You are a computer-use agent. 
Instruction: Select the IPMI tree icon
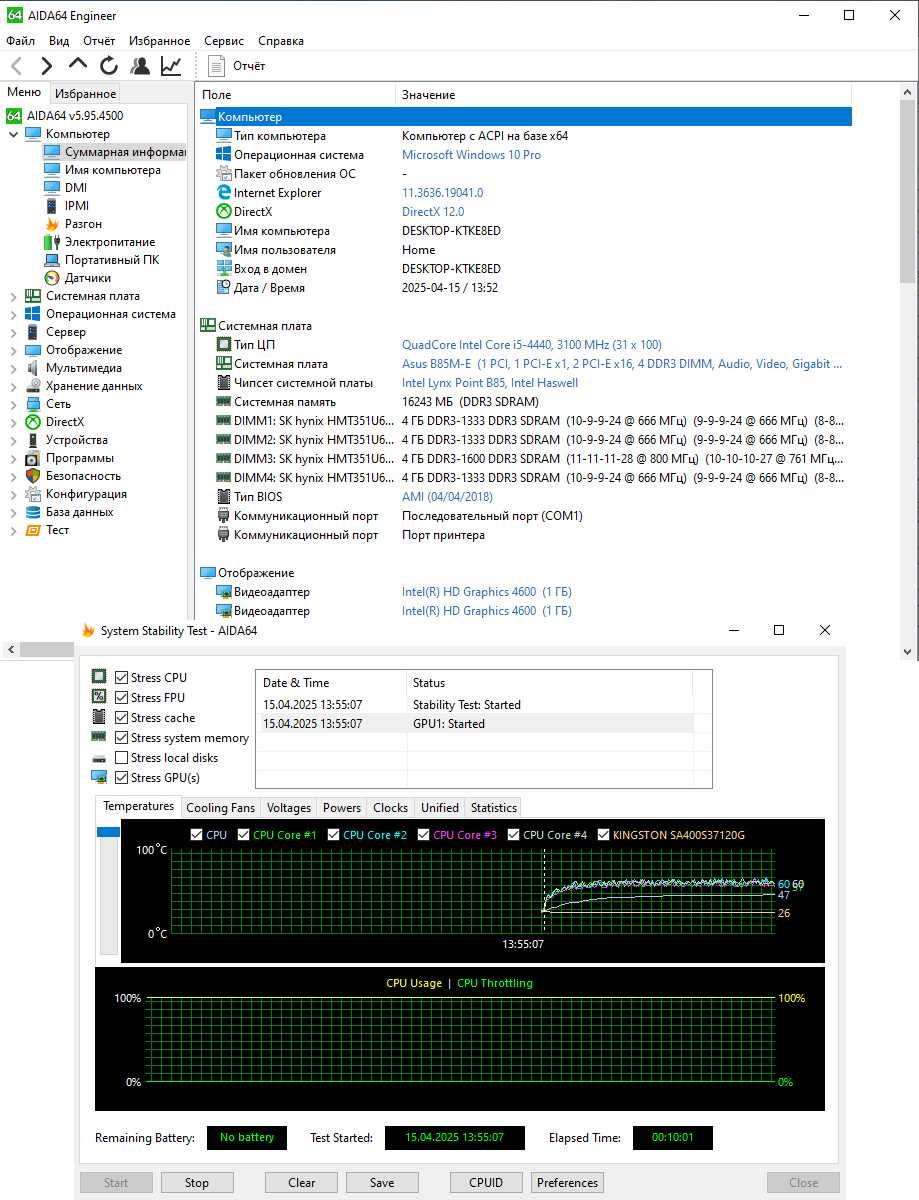pyautogui.click(x=52, y=206)
